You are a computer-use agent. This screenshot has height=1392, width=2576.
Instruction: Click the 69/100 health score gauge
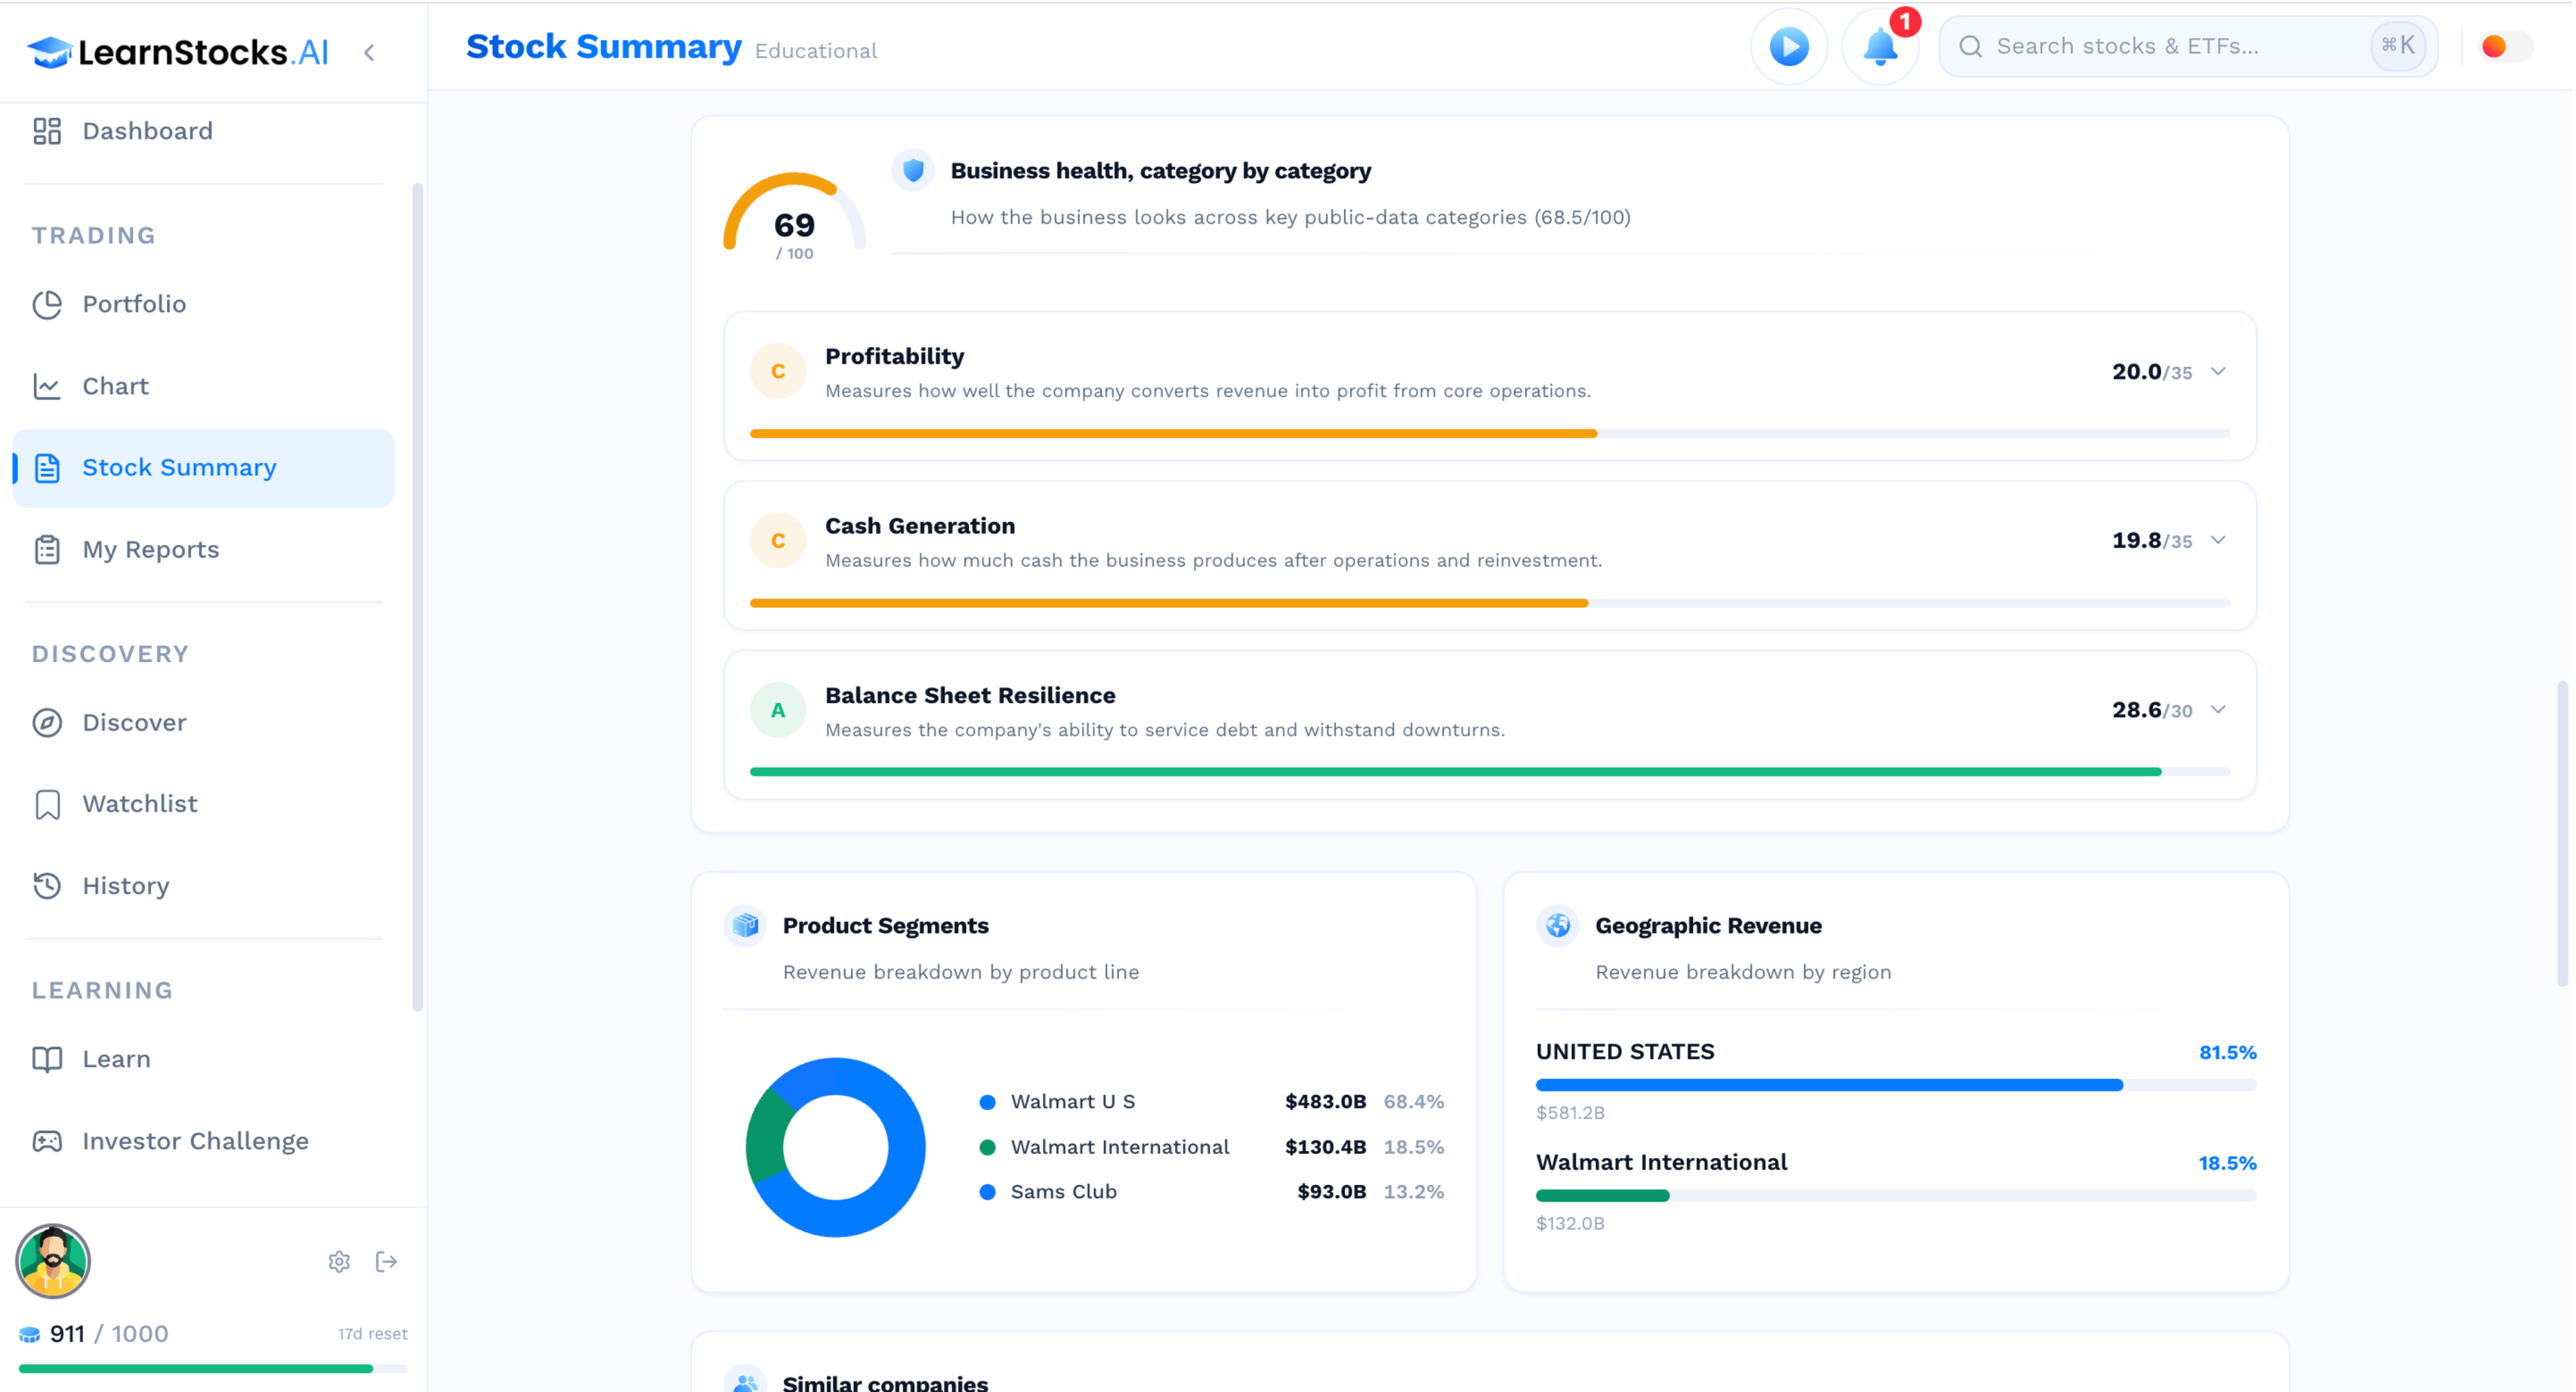pyautogui.click(x=794, y=216)
